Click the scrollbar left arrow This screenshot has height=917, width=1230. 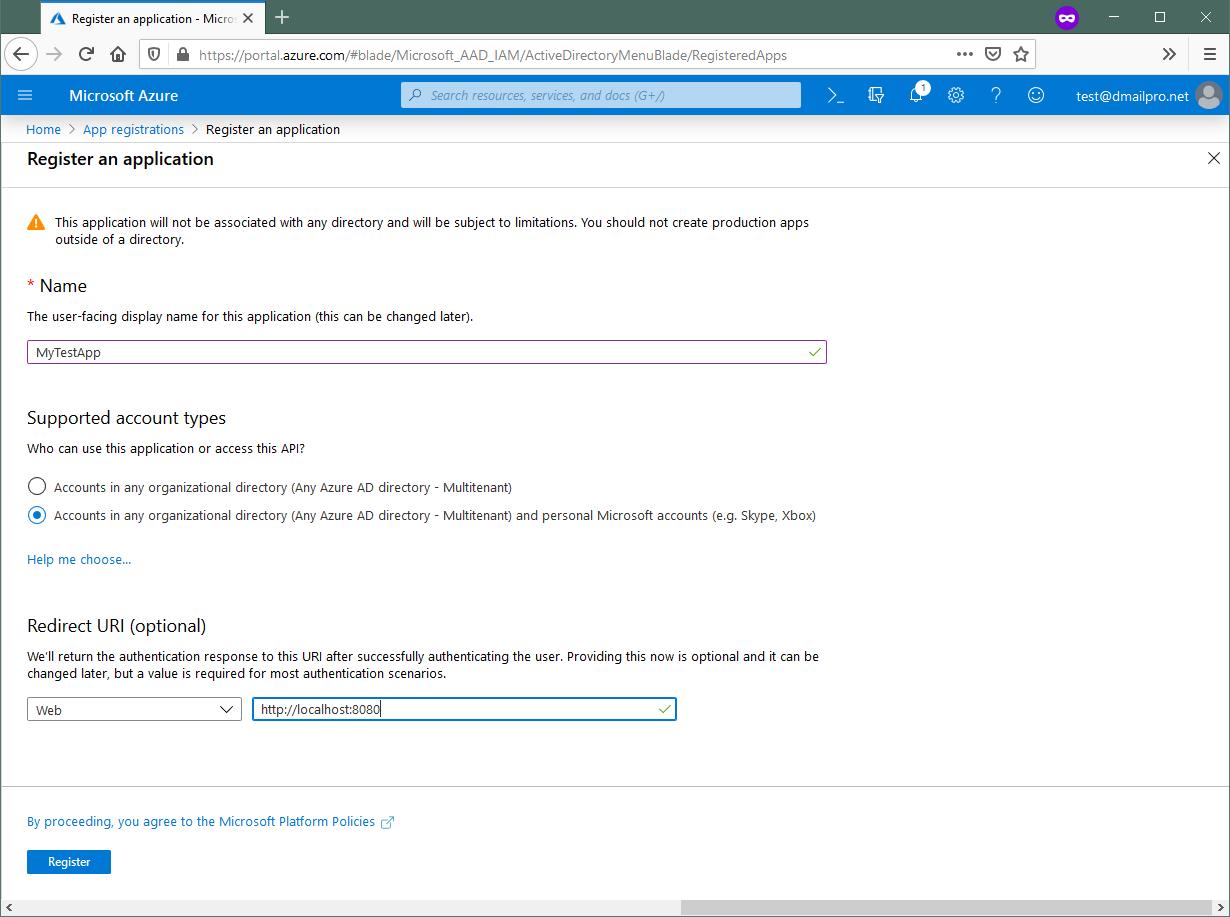(x=9, y=907)
